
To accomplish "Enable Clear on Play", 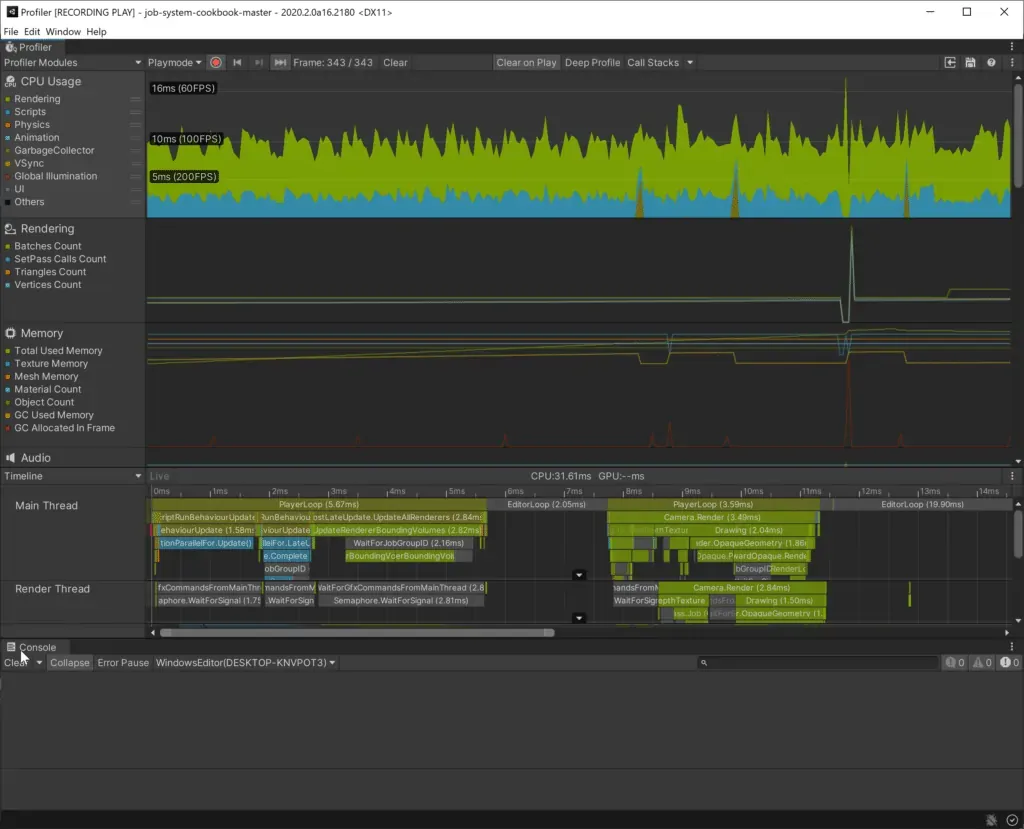I will click(x=526, y=62).
